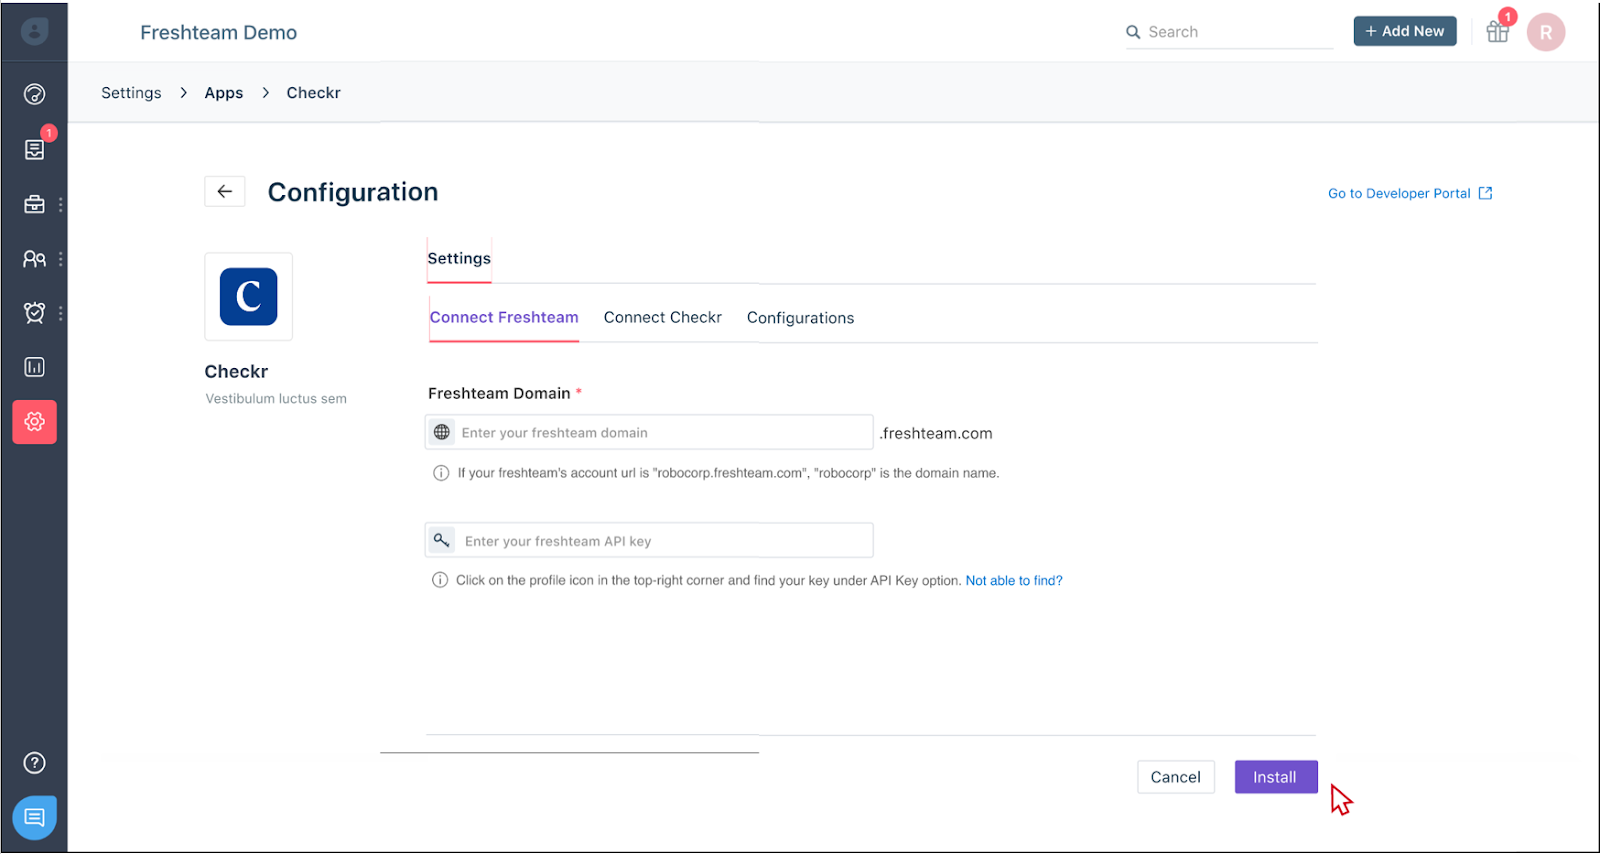The width and height of the screenshot is (1600, 854).
Task: Click the info icon under domain field
Action: tap(441, 473)
